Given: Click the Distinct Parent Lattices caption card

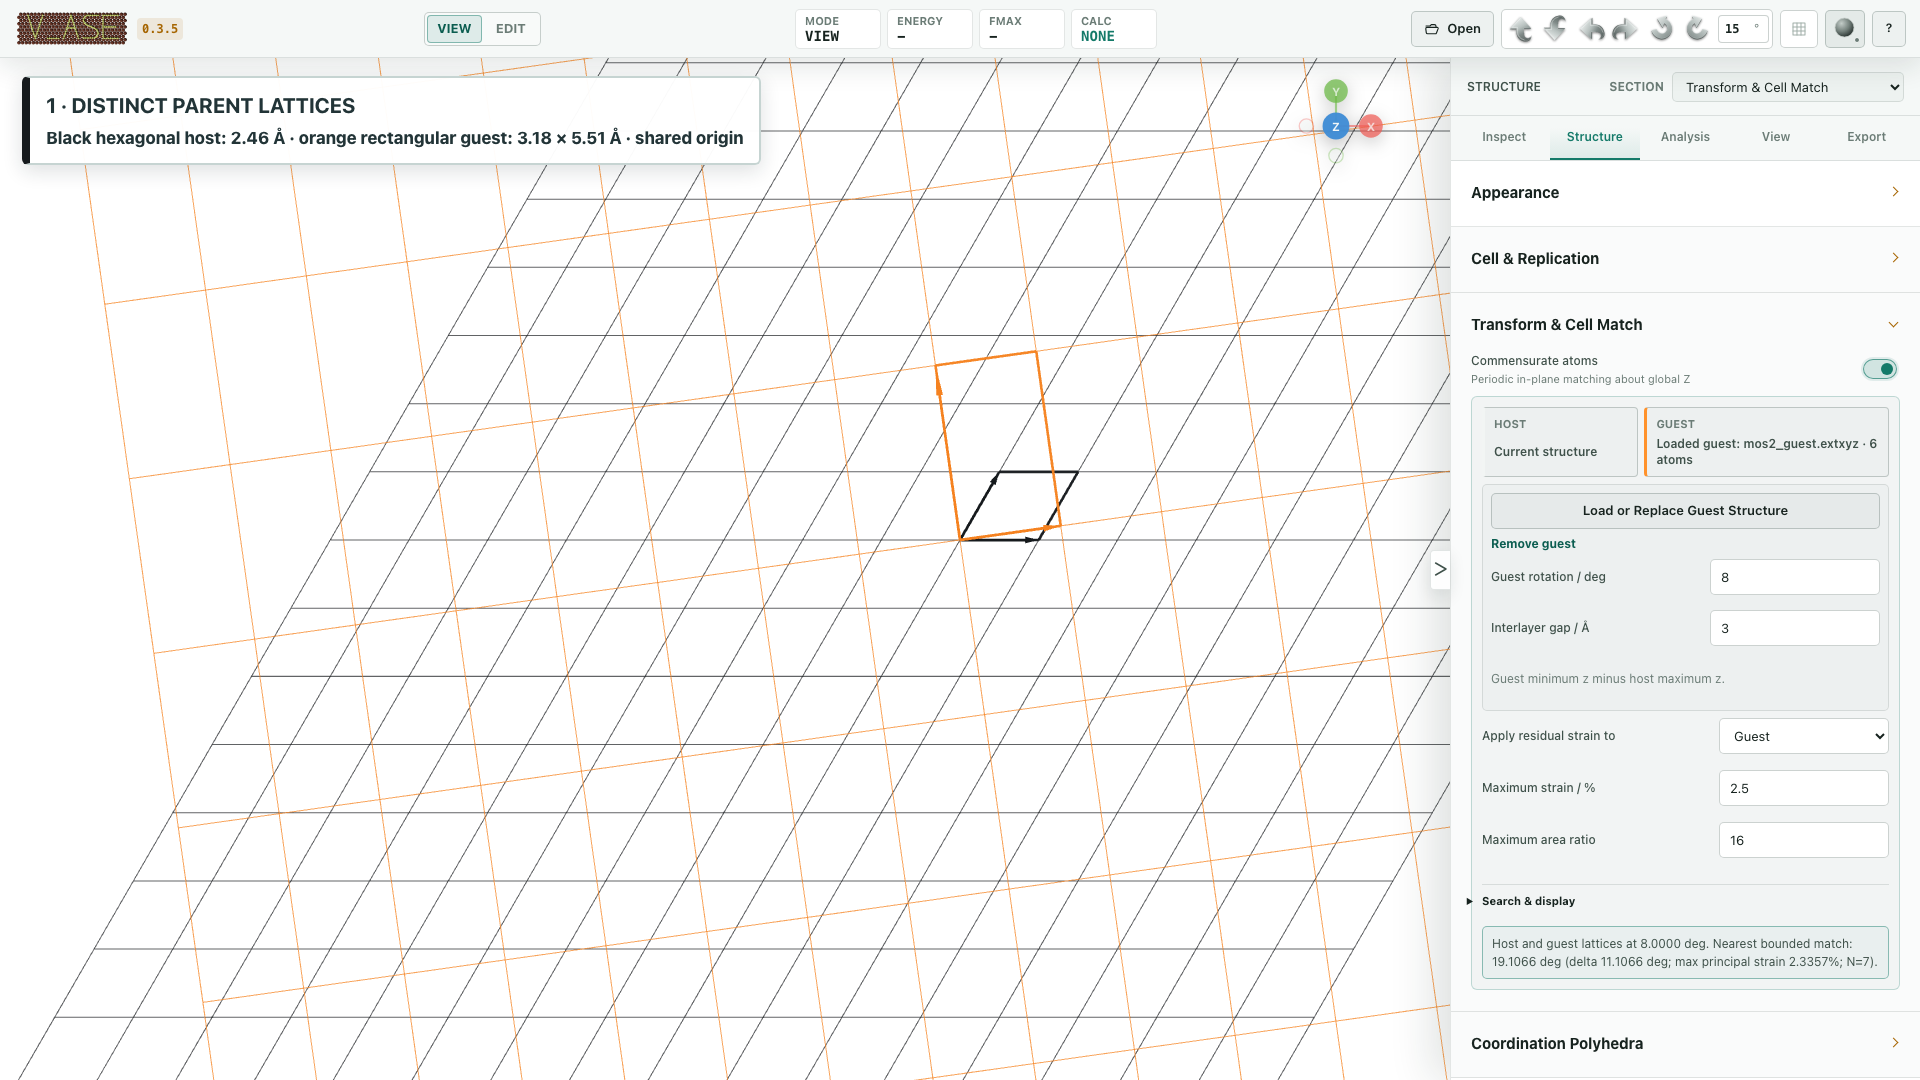Looking at the screenshot, I should pyautogui.click(x=391, y=121).
